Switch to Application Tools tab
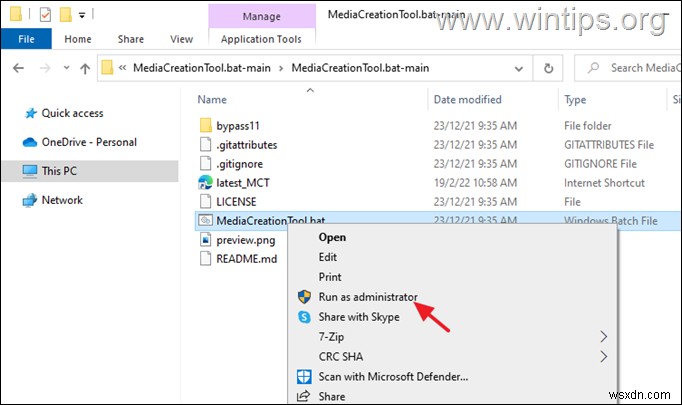 (x=261, y=39)
